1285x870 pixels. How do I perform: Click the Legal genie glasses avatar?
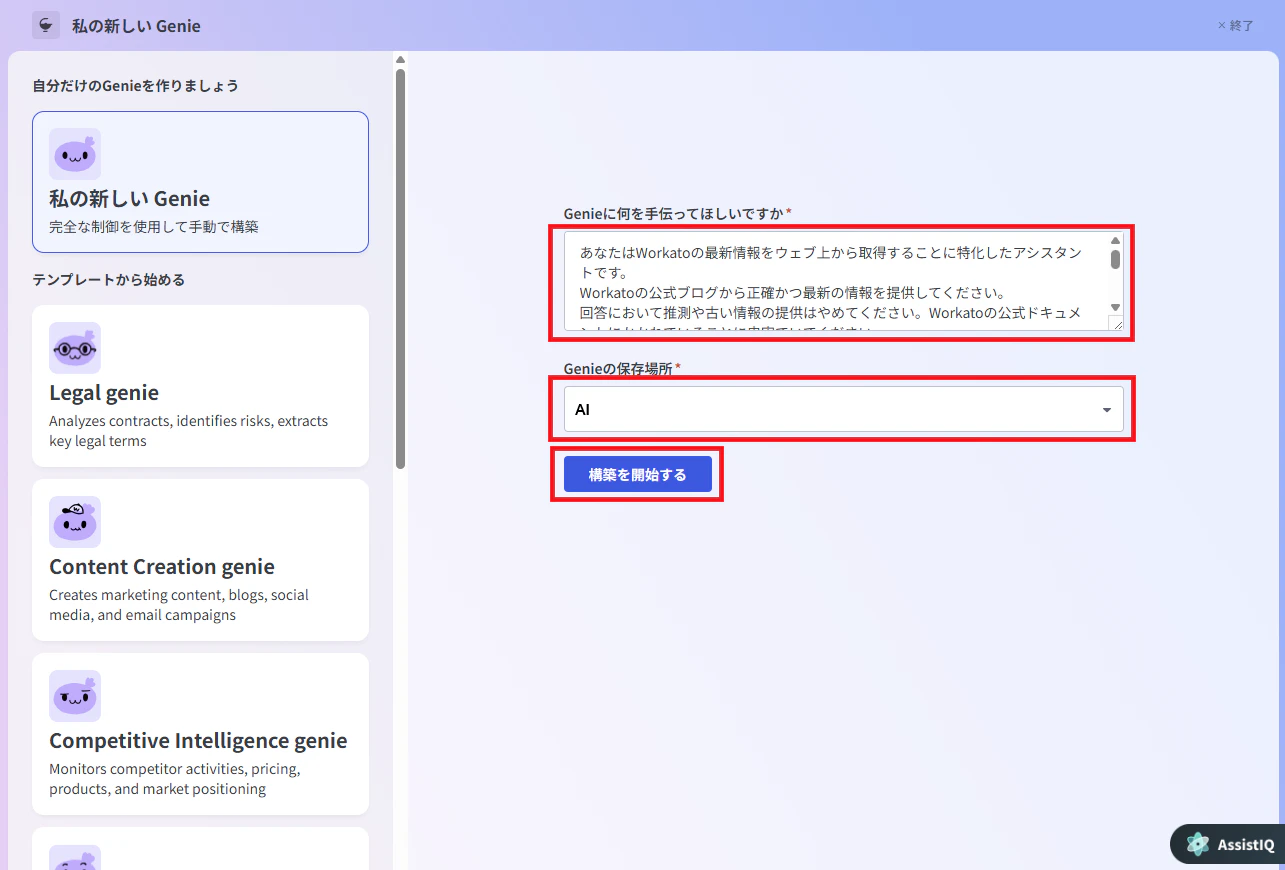point(75,348)
